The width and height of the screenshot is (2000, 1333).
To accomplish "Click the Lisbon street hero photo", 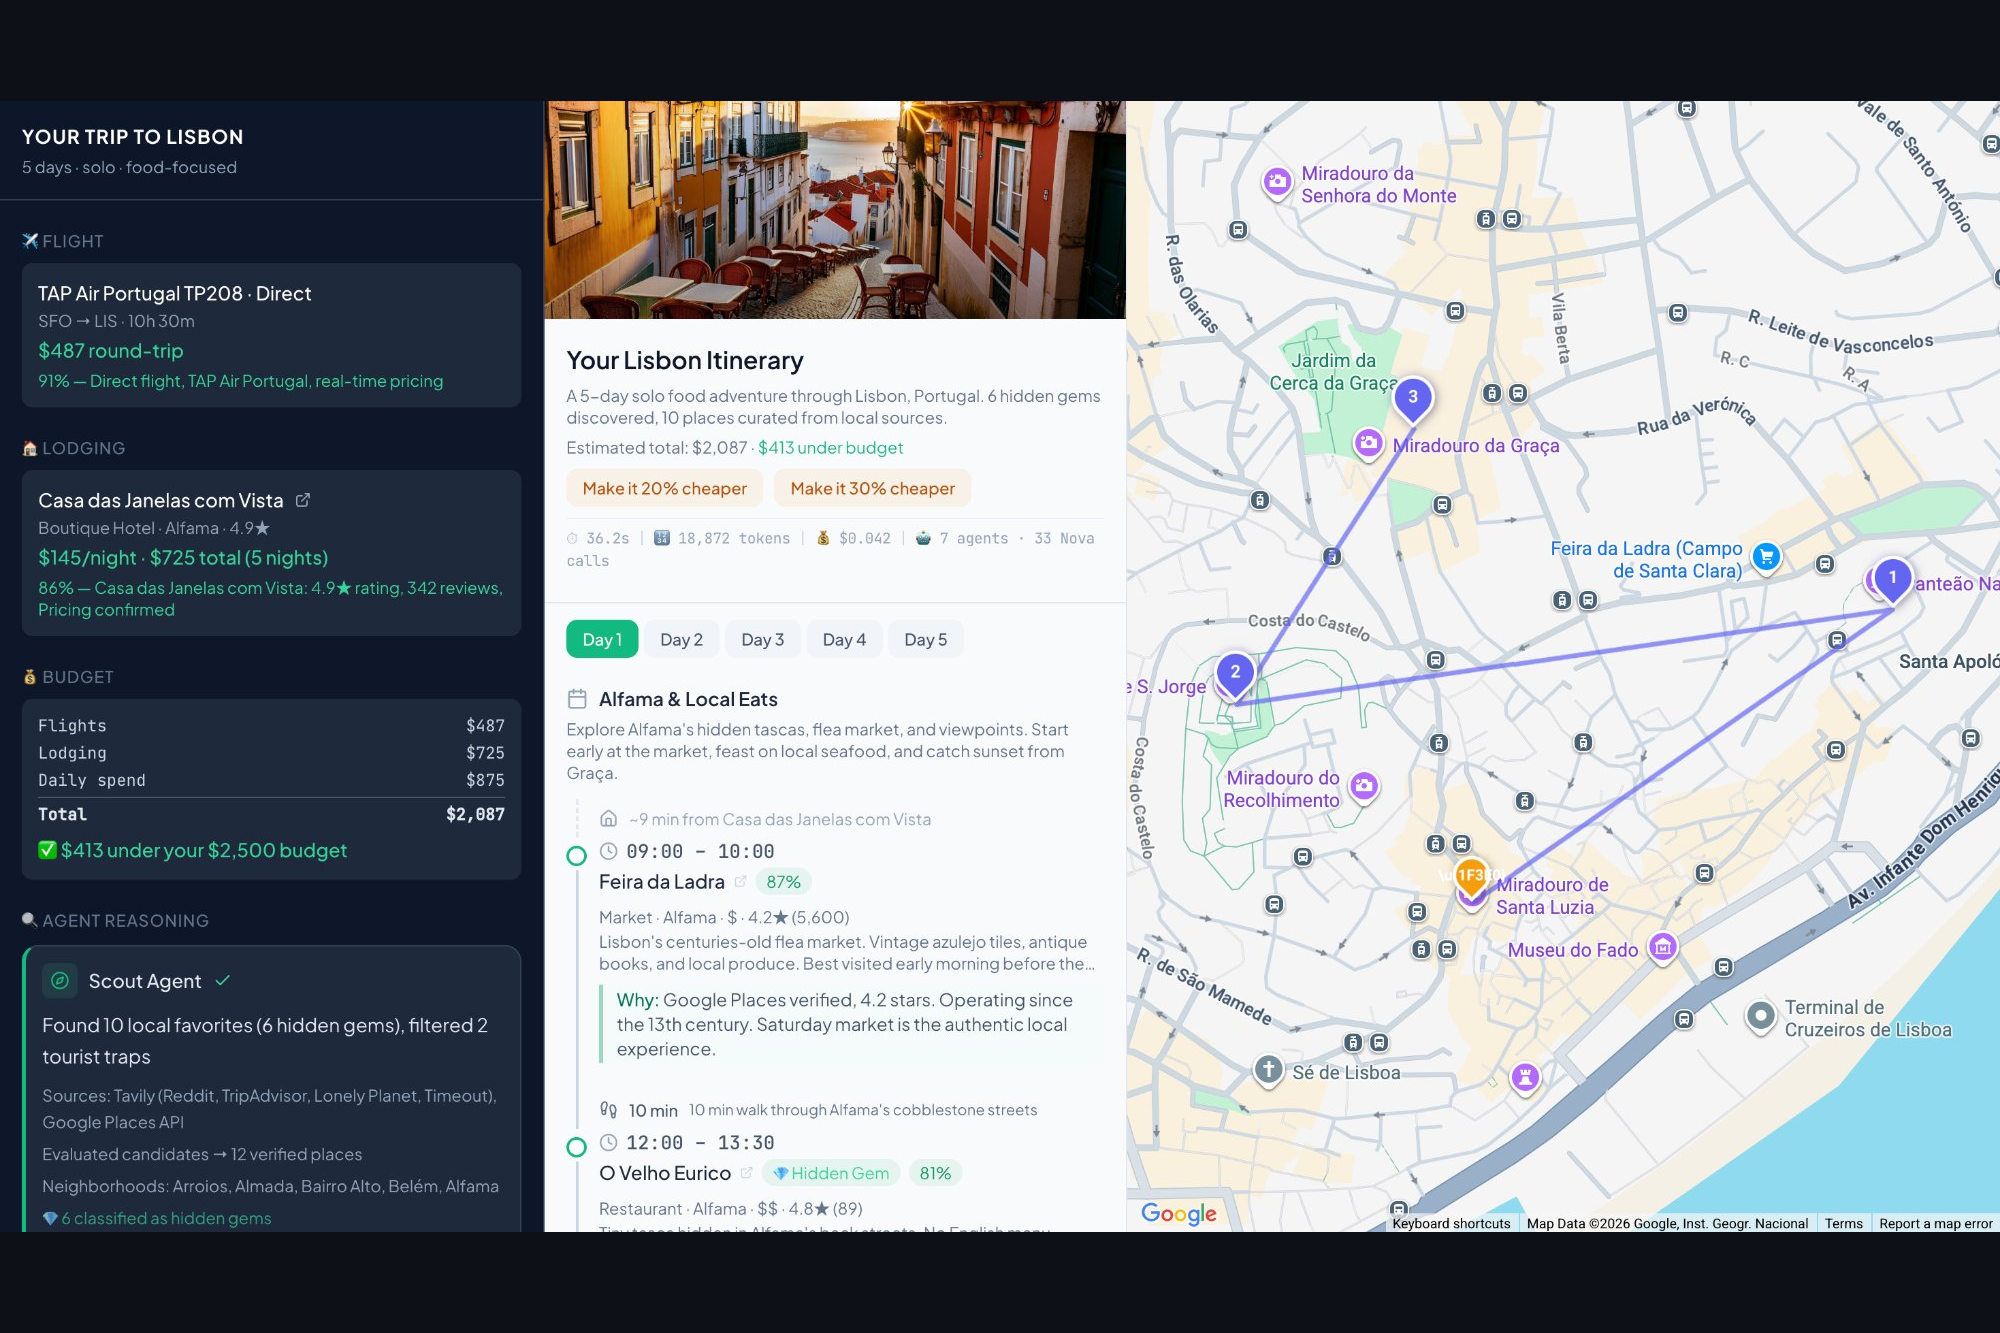I will [834, 210].
